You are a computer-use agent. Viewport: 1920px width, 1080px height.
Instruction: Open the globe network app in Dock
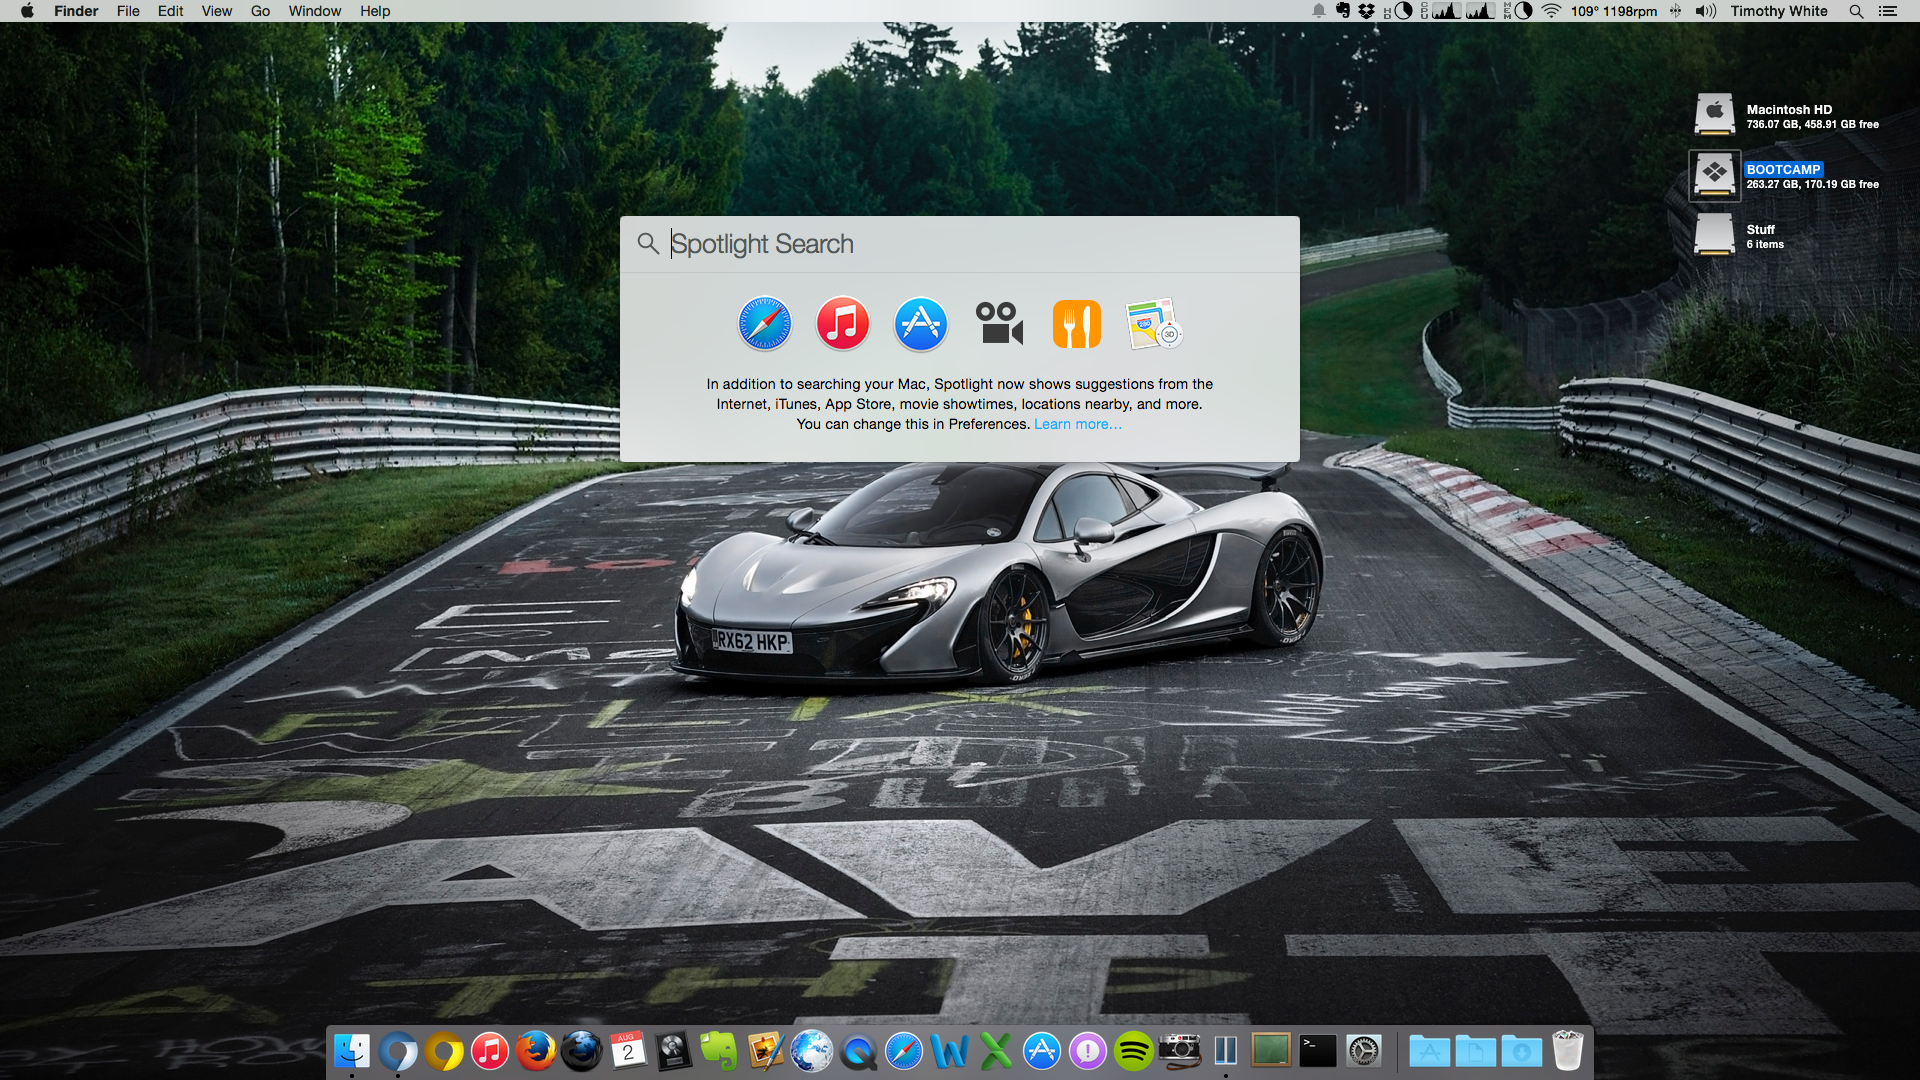tap(812, 1051)
